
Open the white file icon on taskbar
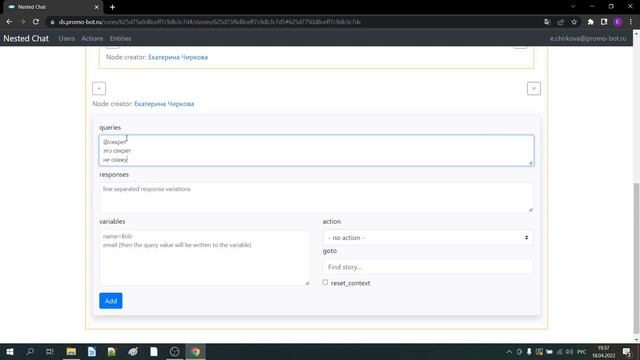154,351
